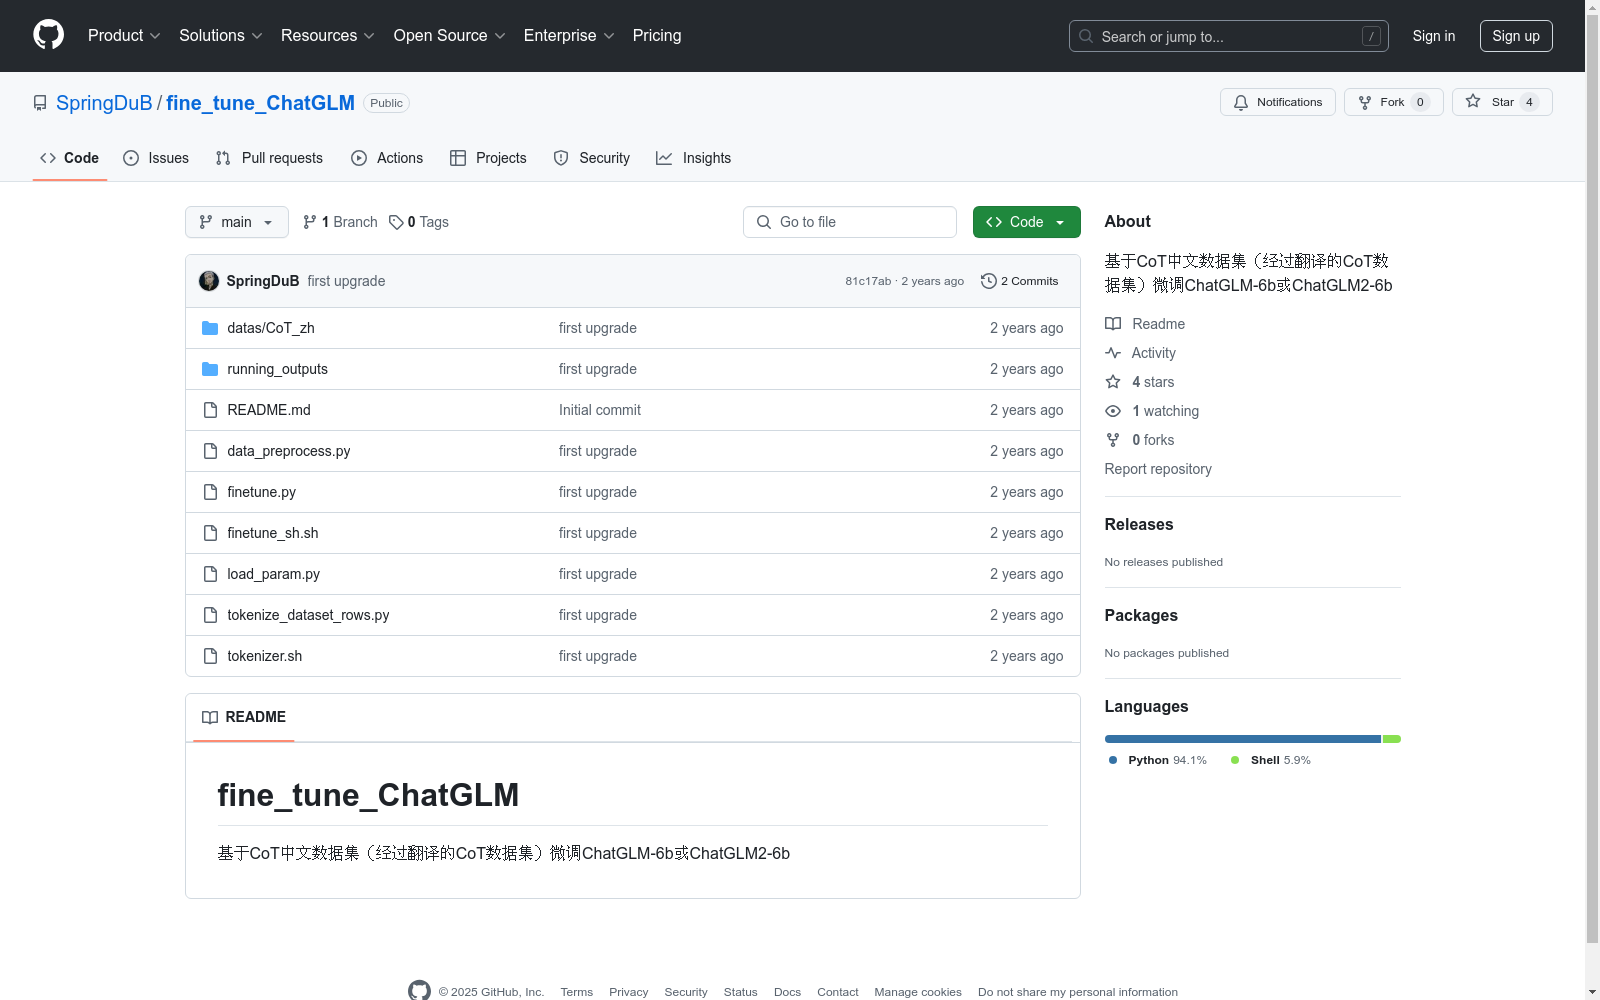
Task: Open README.md file
Action: tap(269, 410)
